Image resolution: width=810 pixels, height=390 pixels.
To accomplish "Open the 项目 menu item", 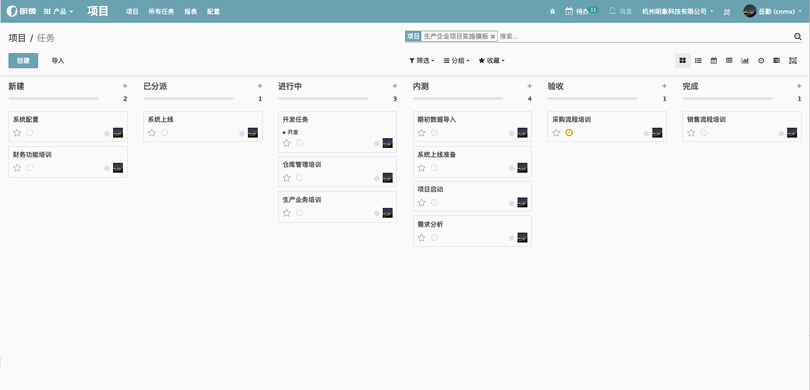I will [132, 11].
